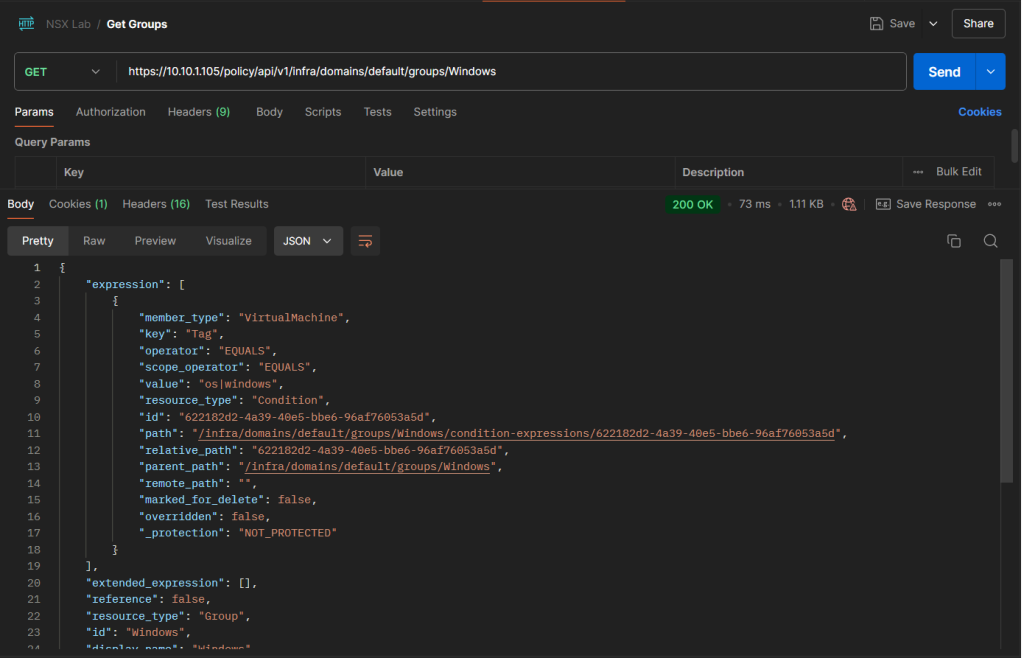Click the network globe icon near response size

click(849, 204)
